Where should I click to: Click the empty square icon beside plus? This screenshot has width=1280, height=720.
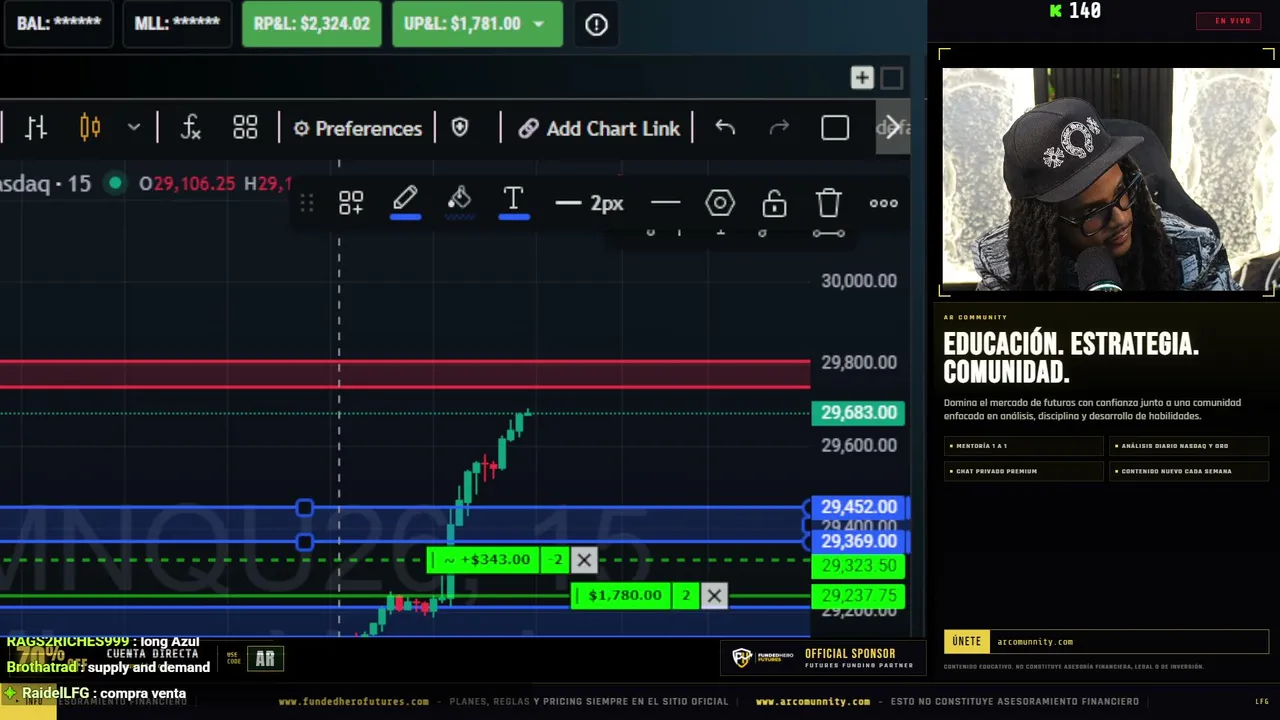tap(892, 78)
